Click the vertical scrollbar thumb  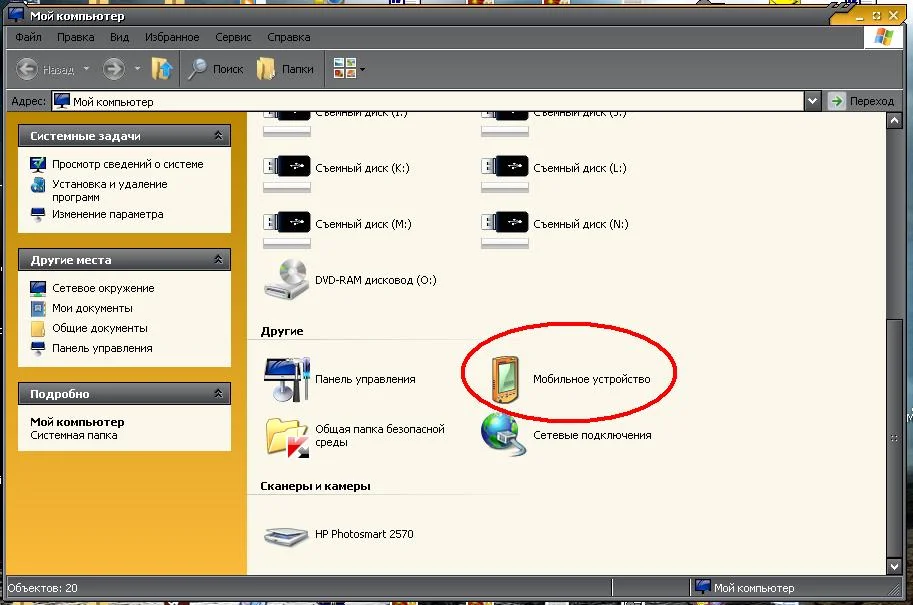[894, 438]
